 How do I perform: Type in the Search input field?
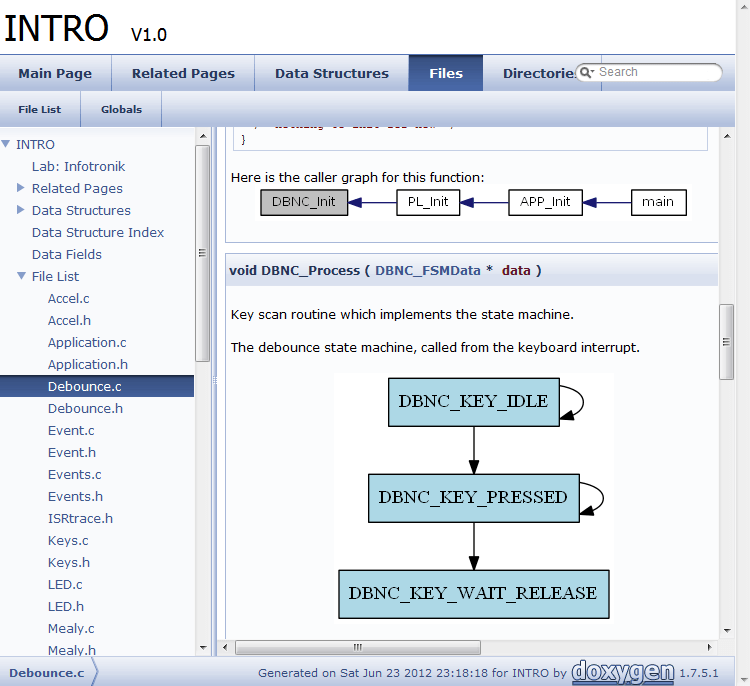pos(655,72)
